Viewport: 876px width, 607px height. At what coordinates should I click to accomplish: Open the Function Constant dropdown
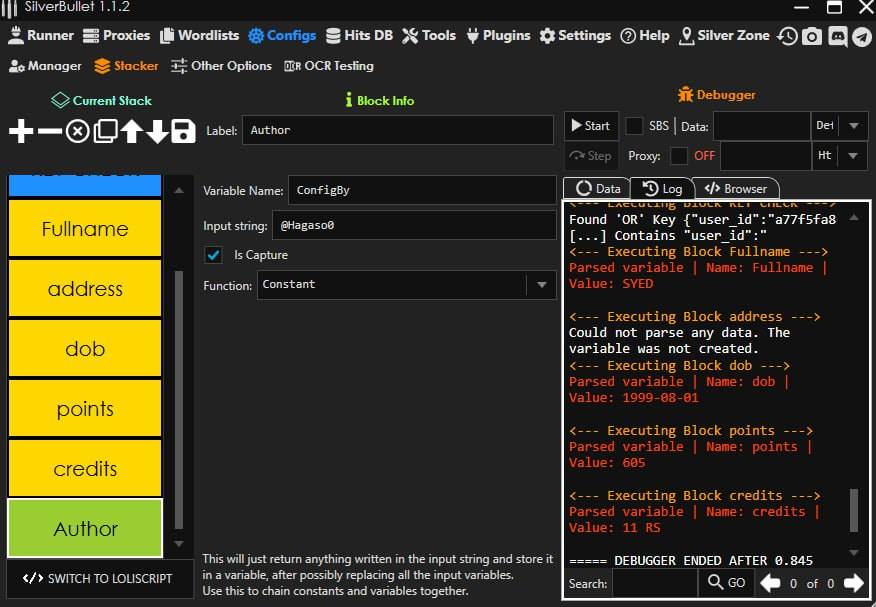point(541,285)
